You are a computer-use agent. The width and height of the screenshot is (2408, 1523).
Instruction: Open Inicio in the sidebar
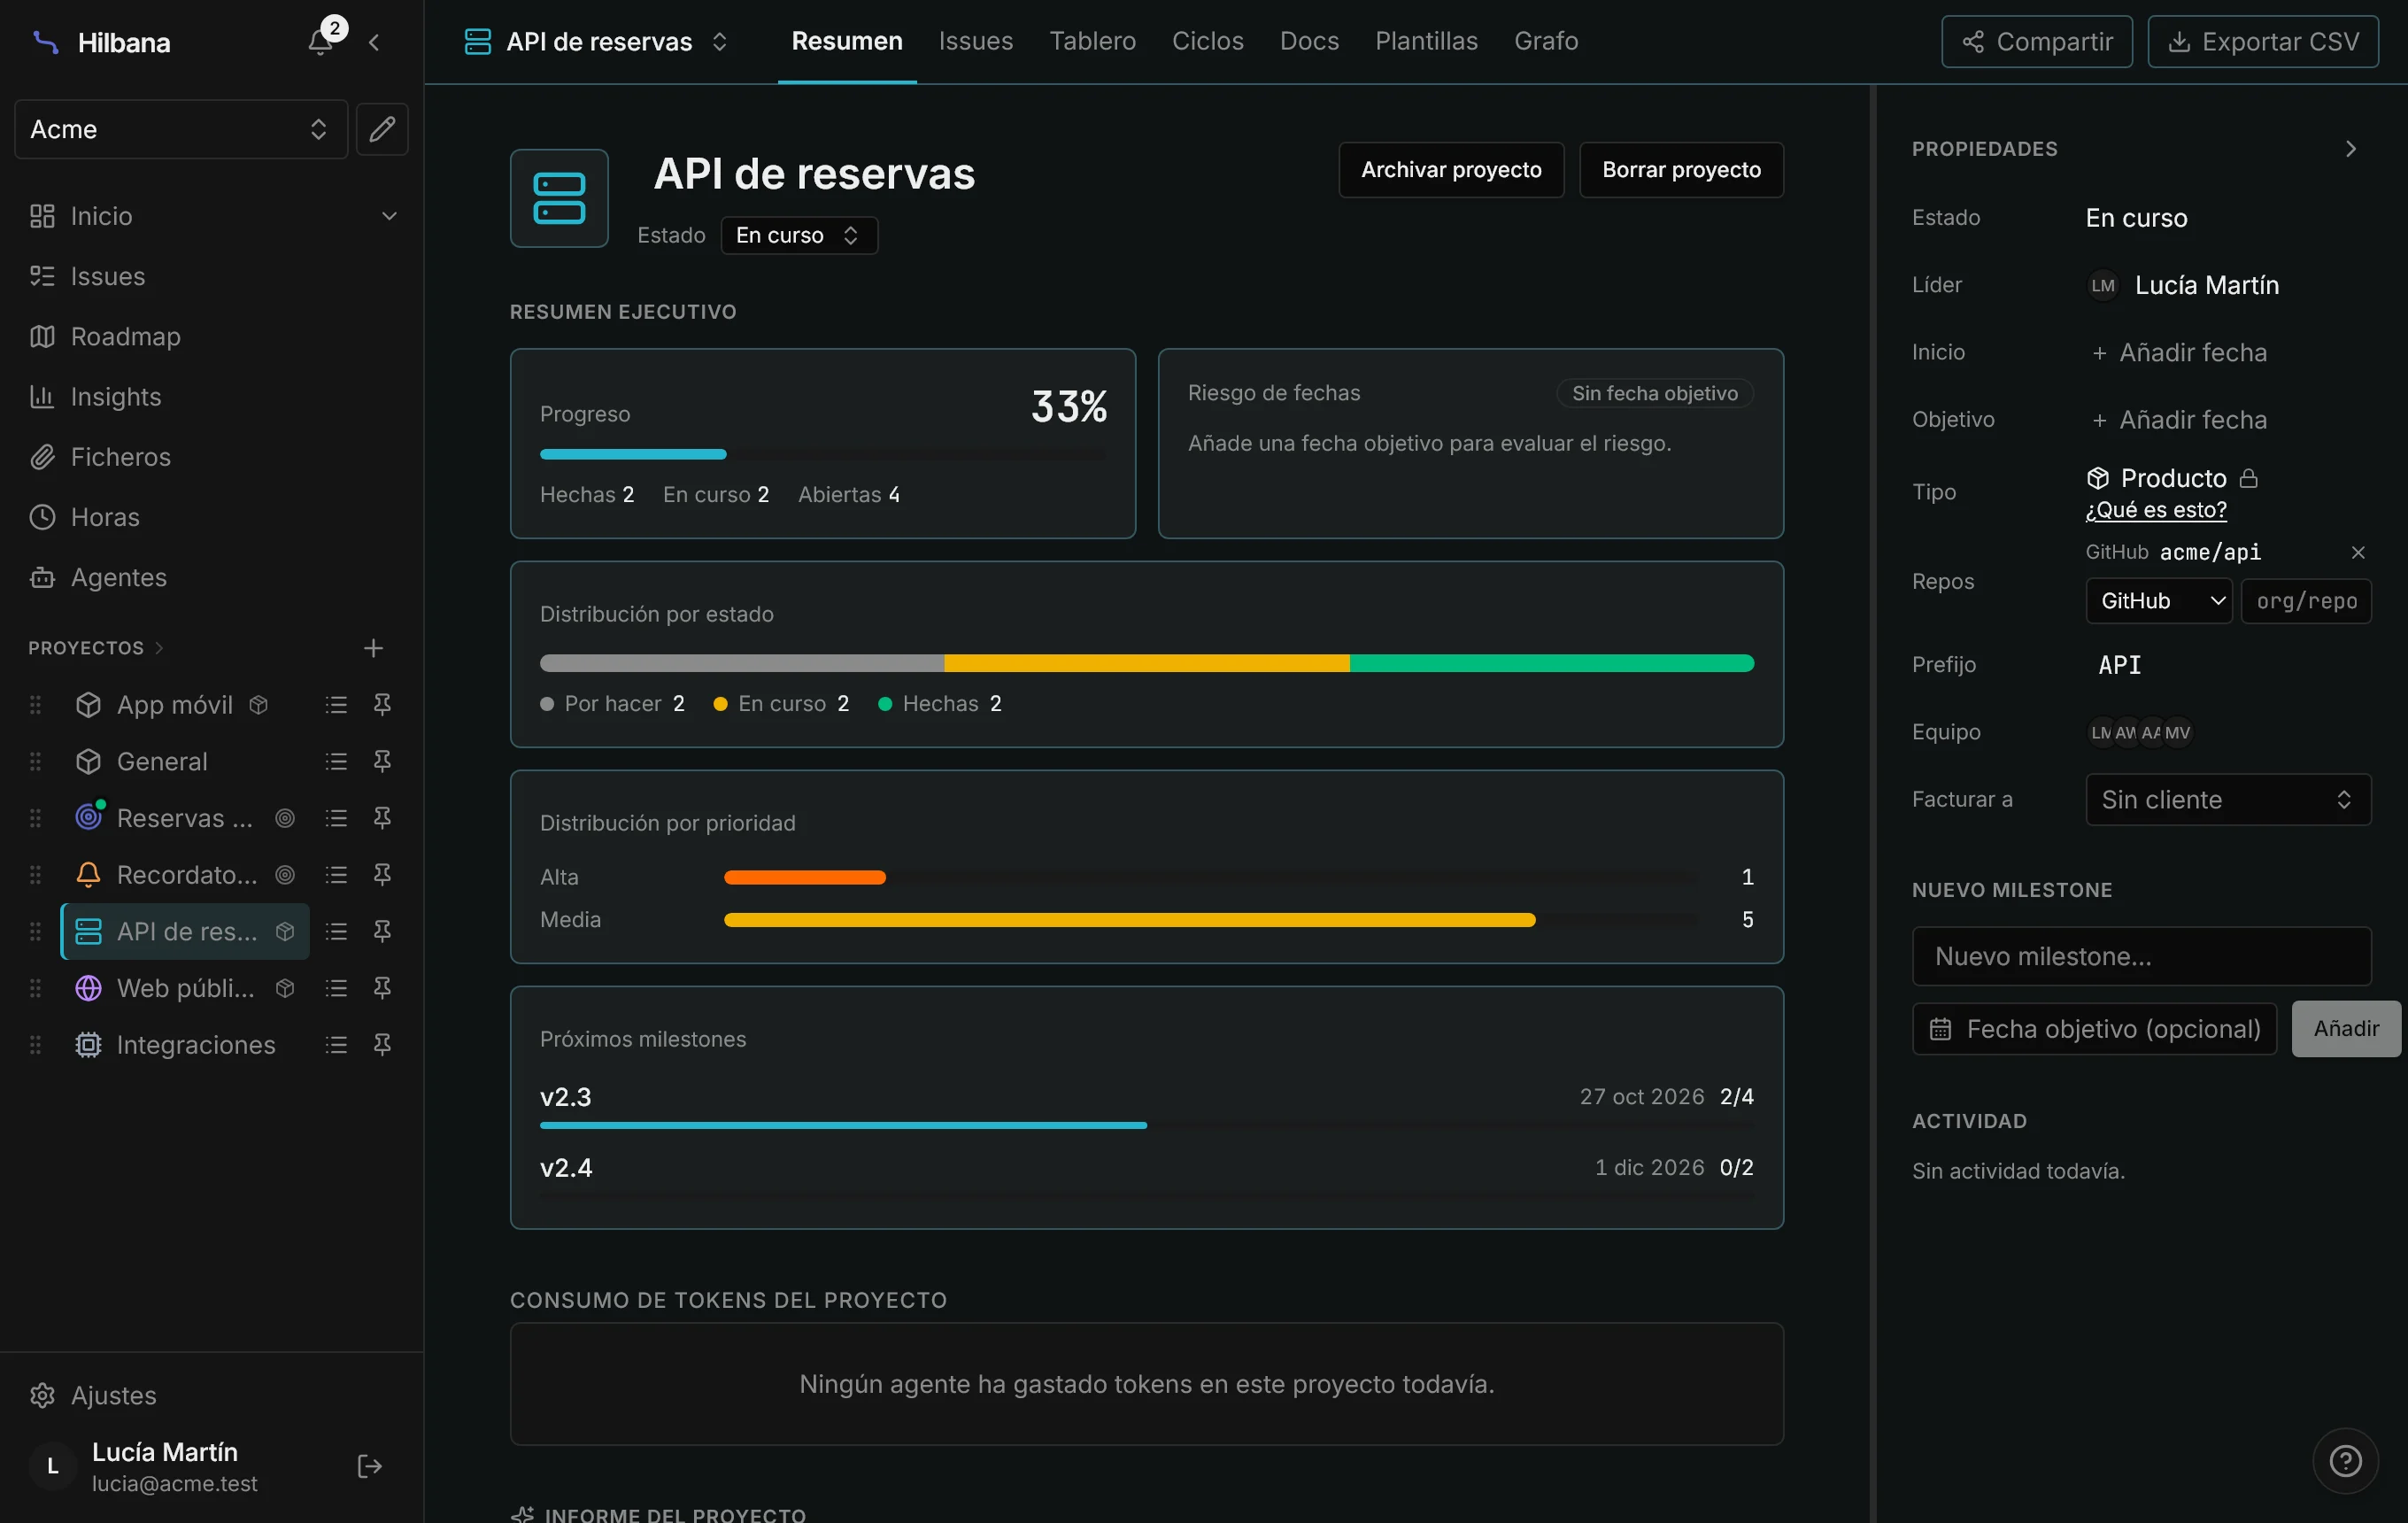point(101,216)
